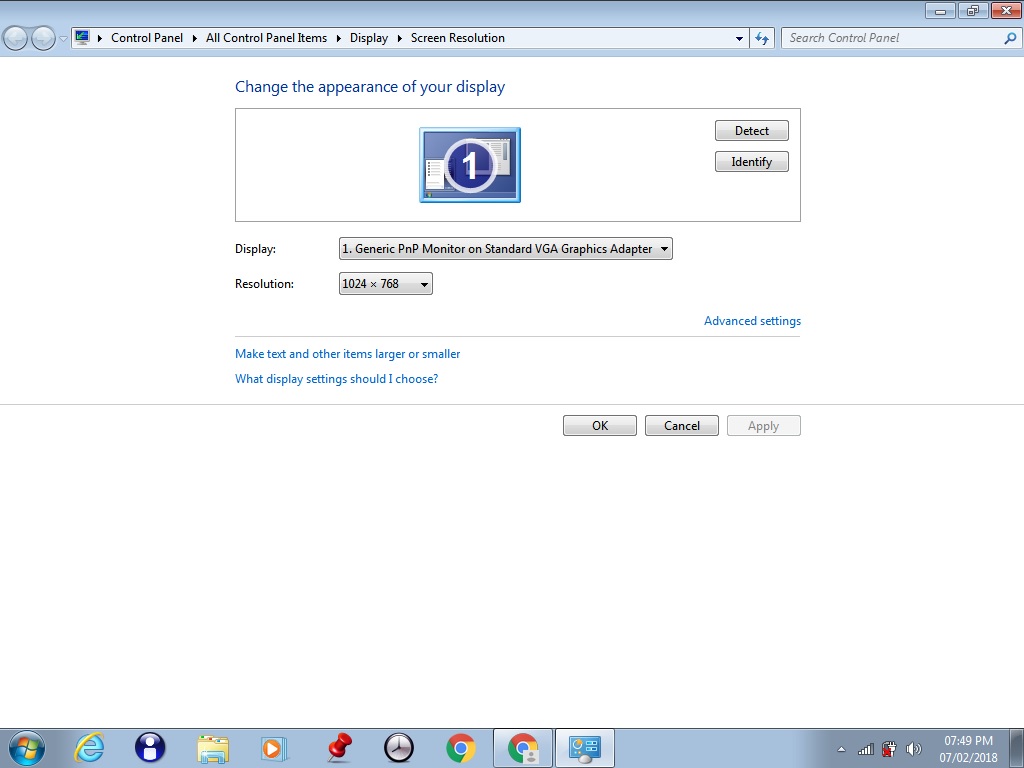1024x768 pixels.
Task: Expand arrow after Control Panel breadcrumb
Action: point(195,38)
